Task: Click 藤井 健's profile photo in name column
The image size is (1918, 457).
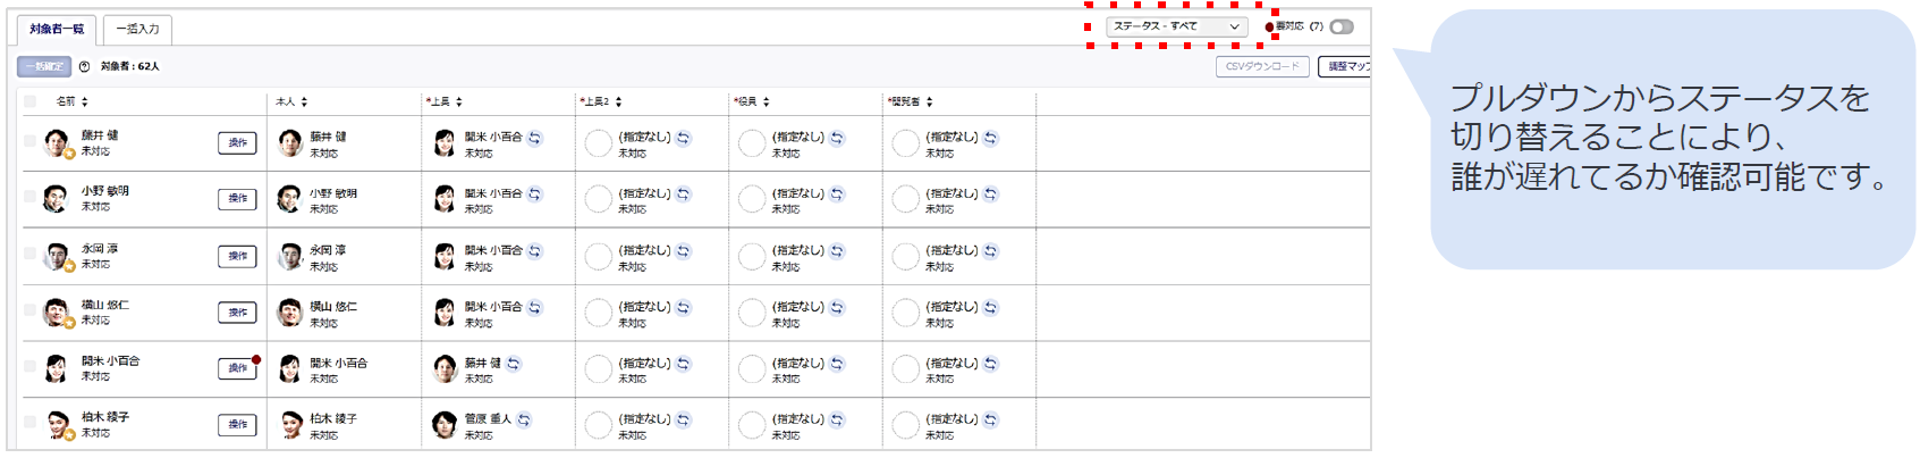Action: [x=56, y=141]
